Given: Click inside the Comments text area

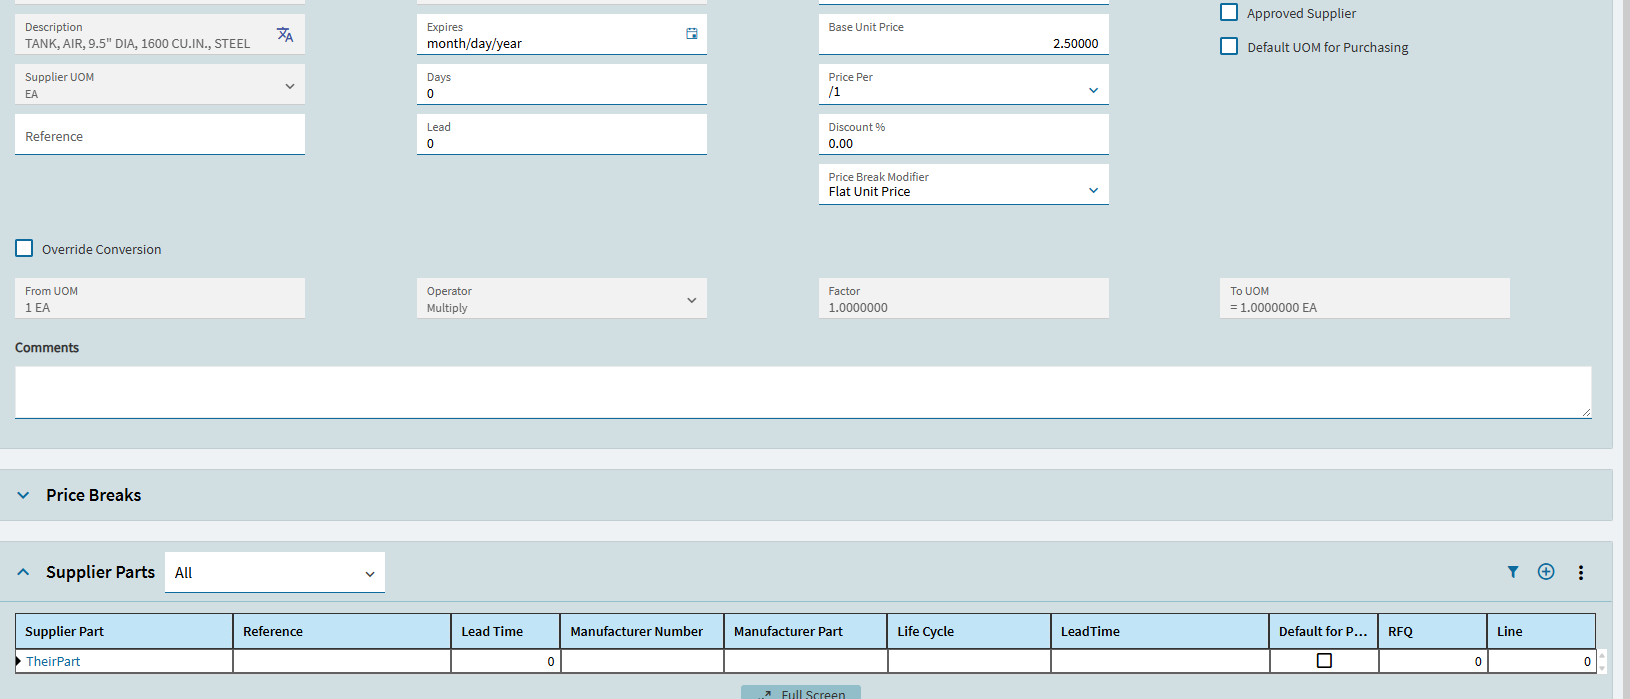Looking at the screenshot, I should click(803, 392).
